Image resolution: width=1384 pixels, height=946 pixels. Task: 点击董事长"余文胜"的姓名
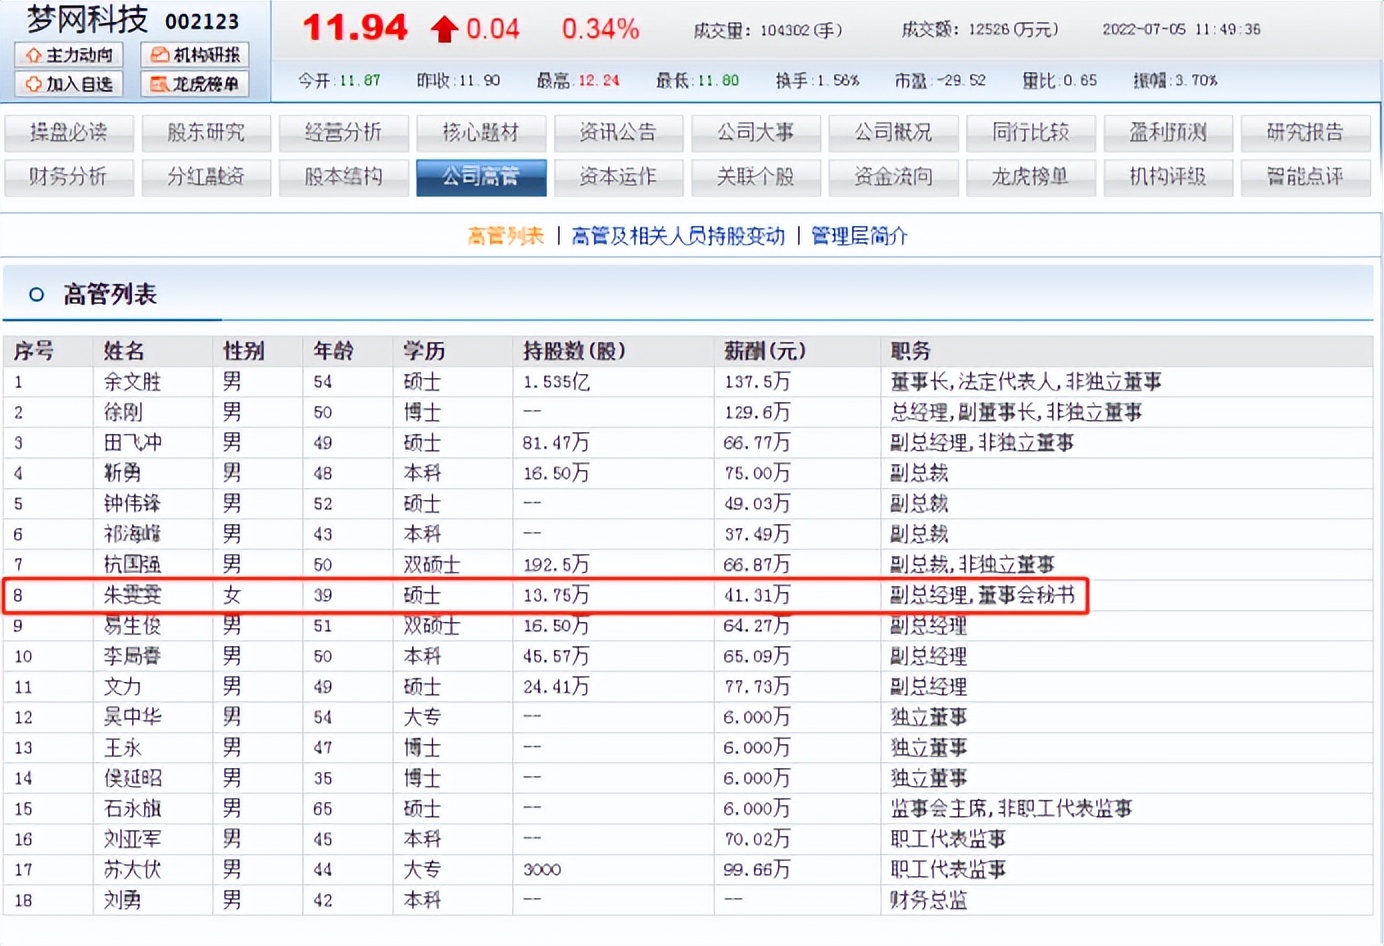tap(133, 381)
